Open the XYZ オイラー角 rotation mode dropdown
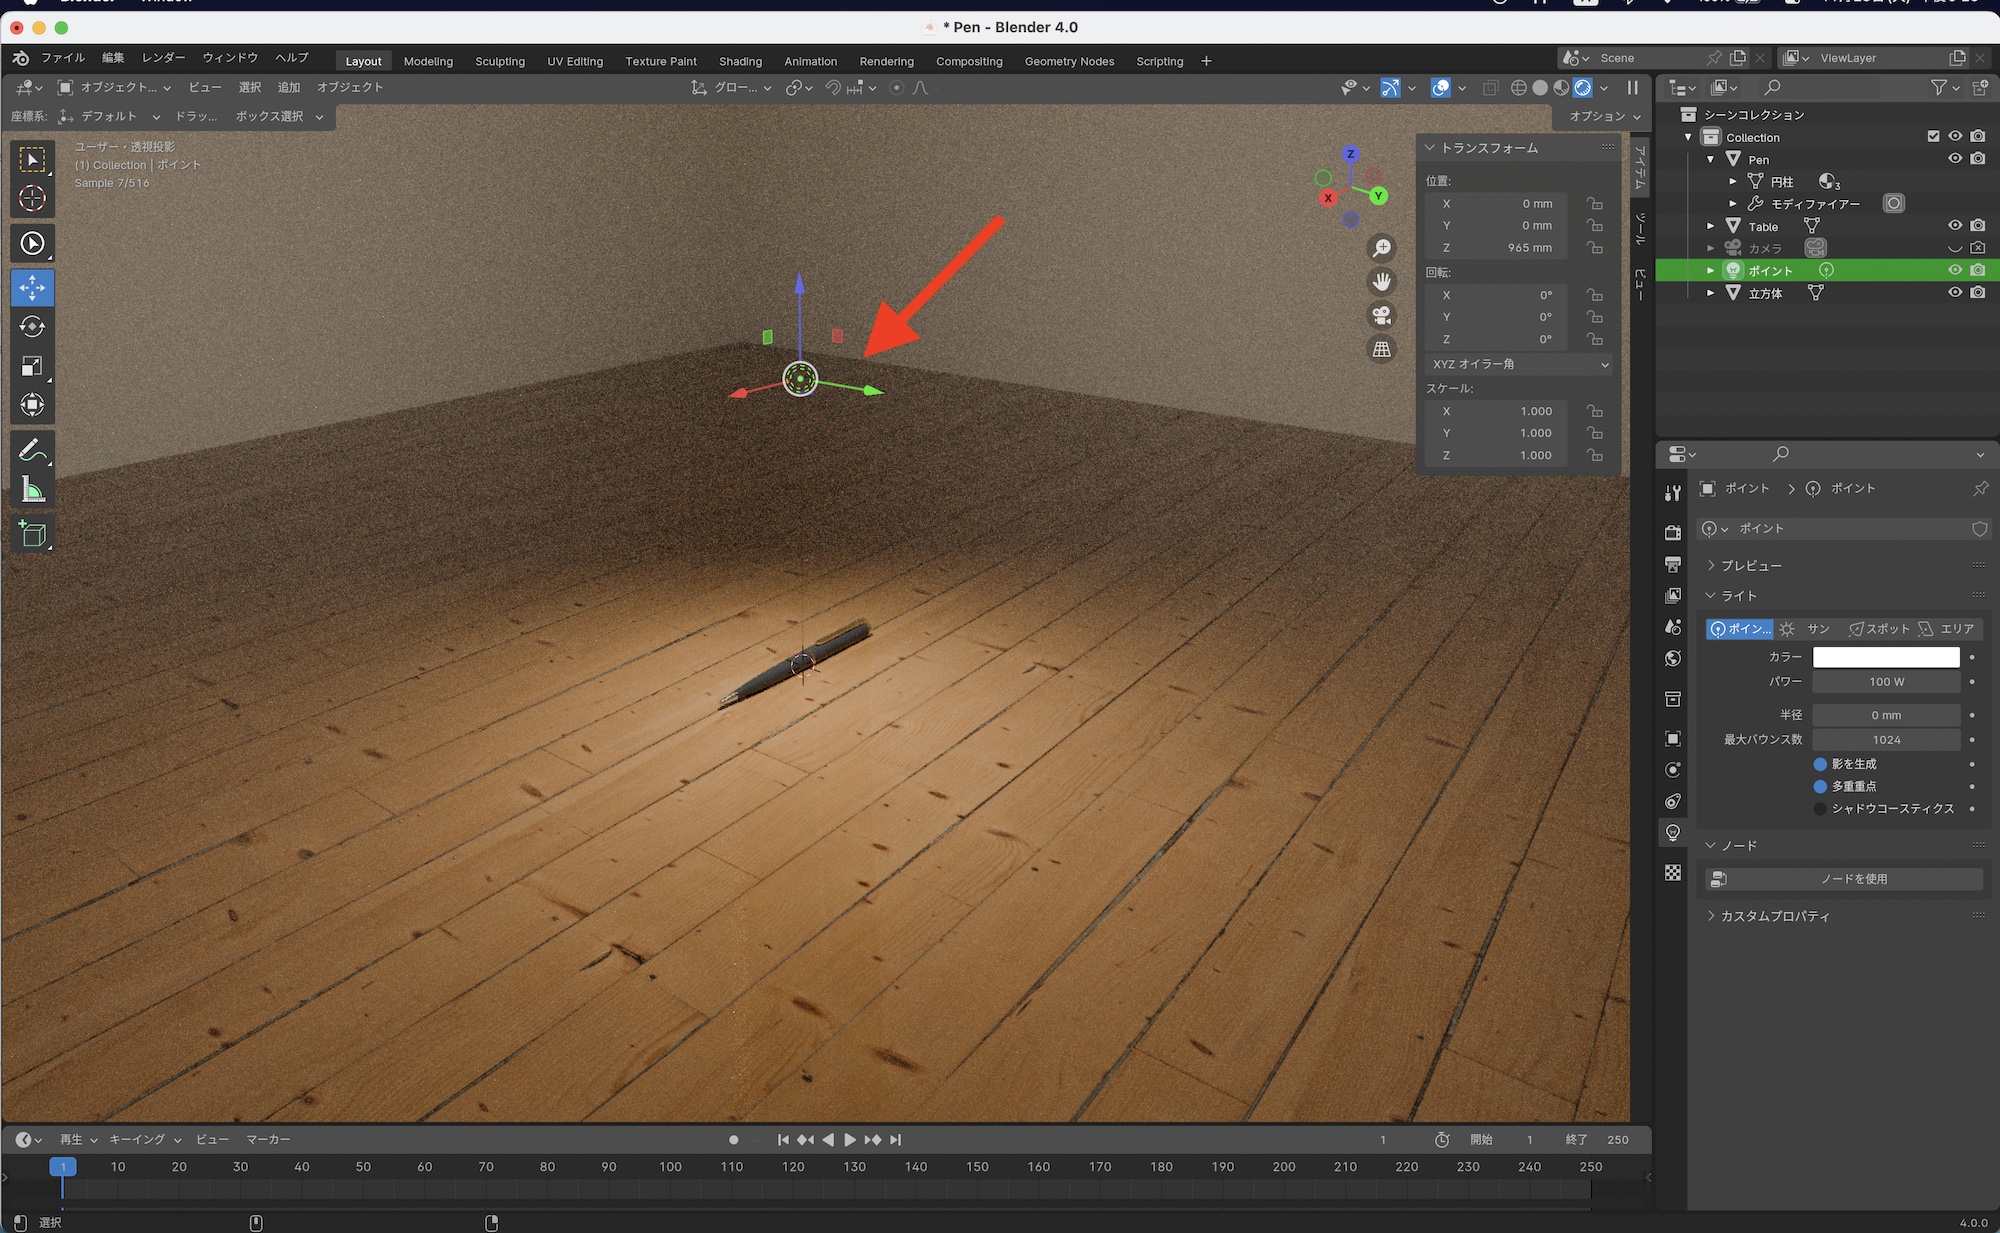This screenshot has height=1233, width=2000. pos(1519,364)
